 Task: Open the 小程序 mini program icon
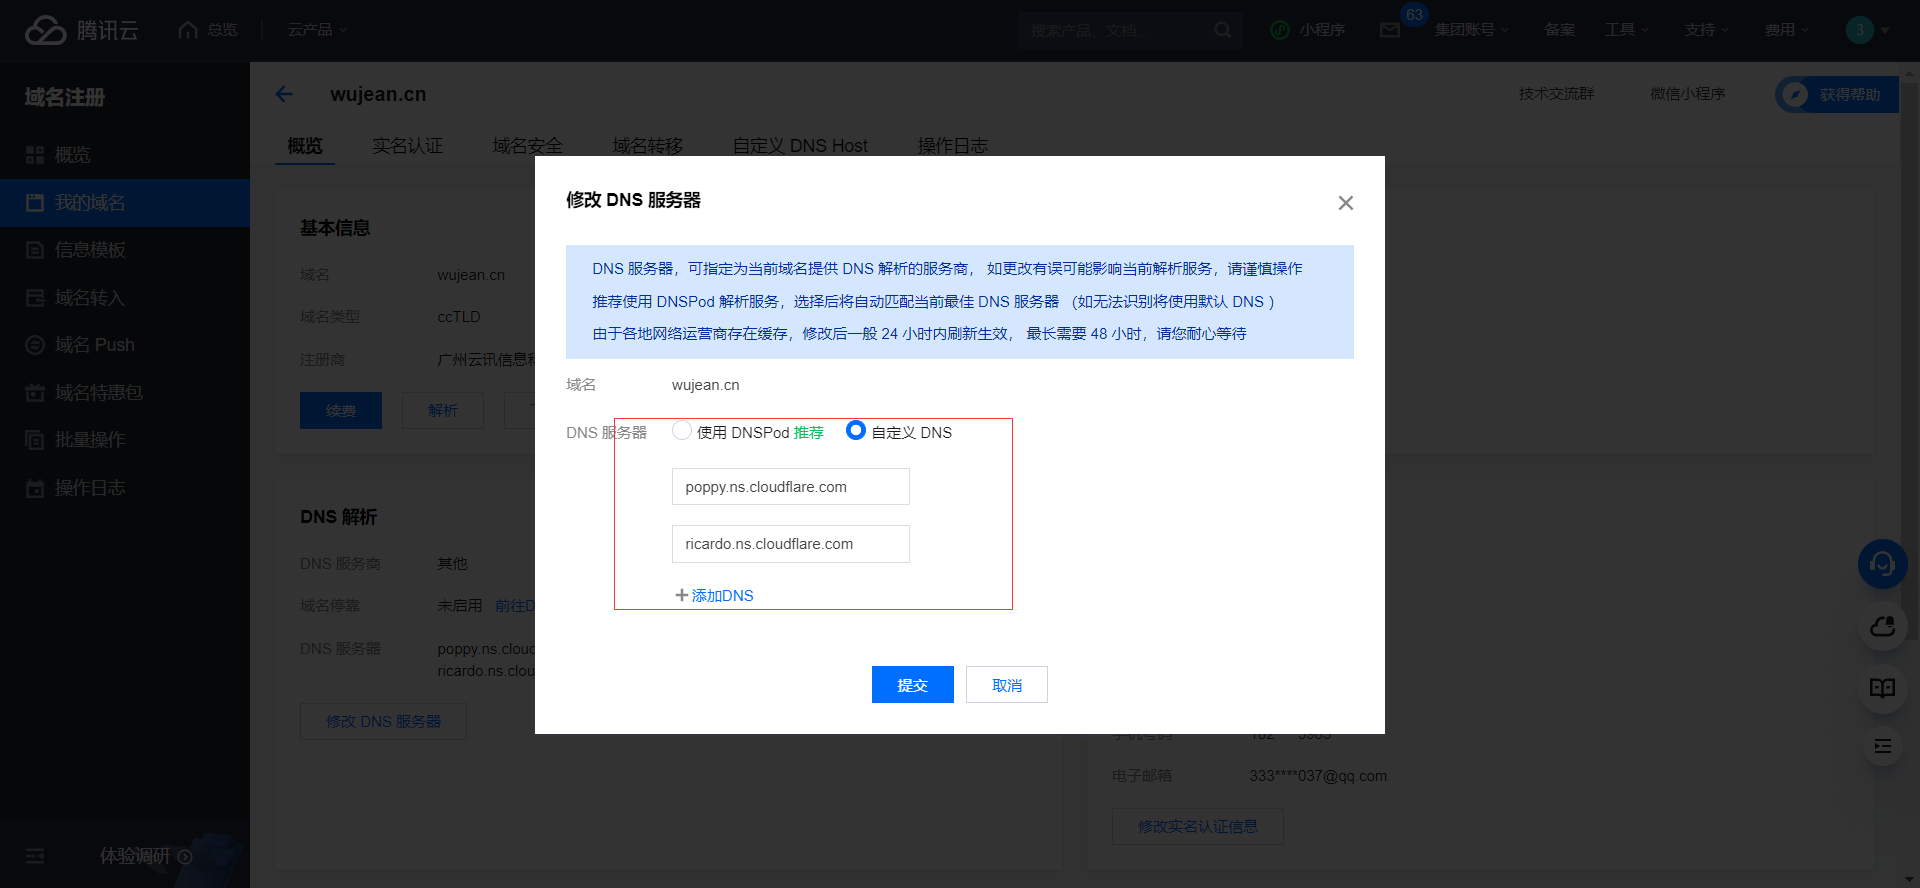pos(1280,30)
